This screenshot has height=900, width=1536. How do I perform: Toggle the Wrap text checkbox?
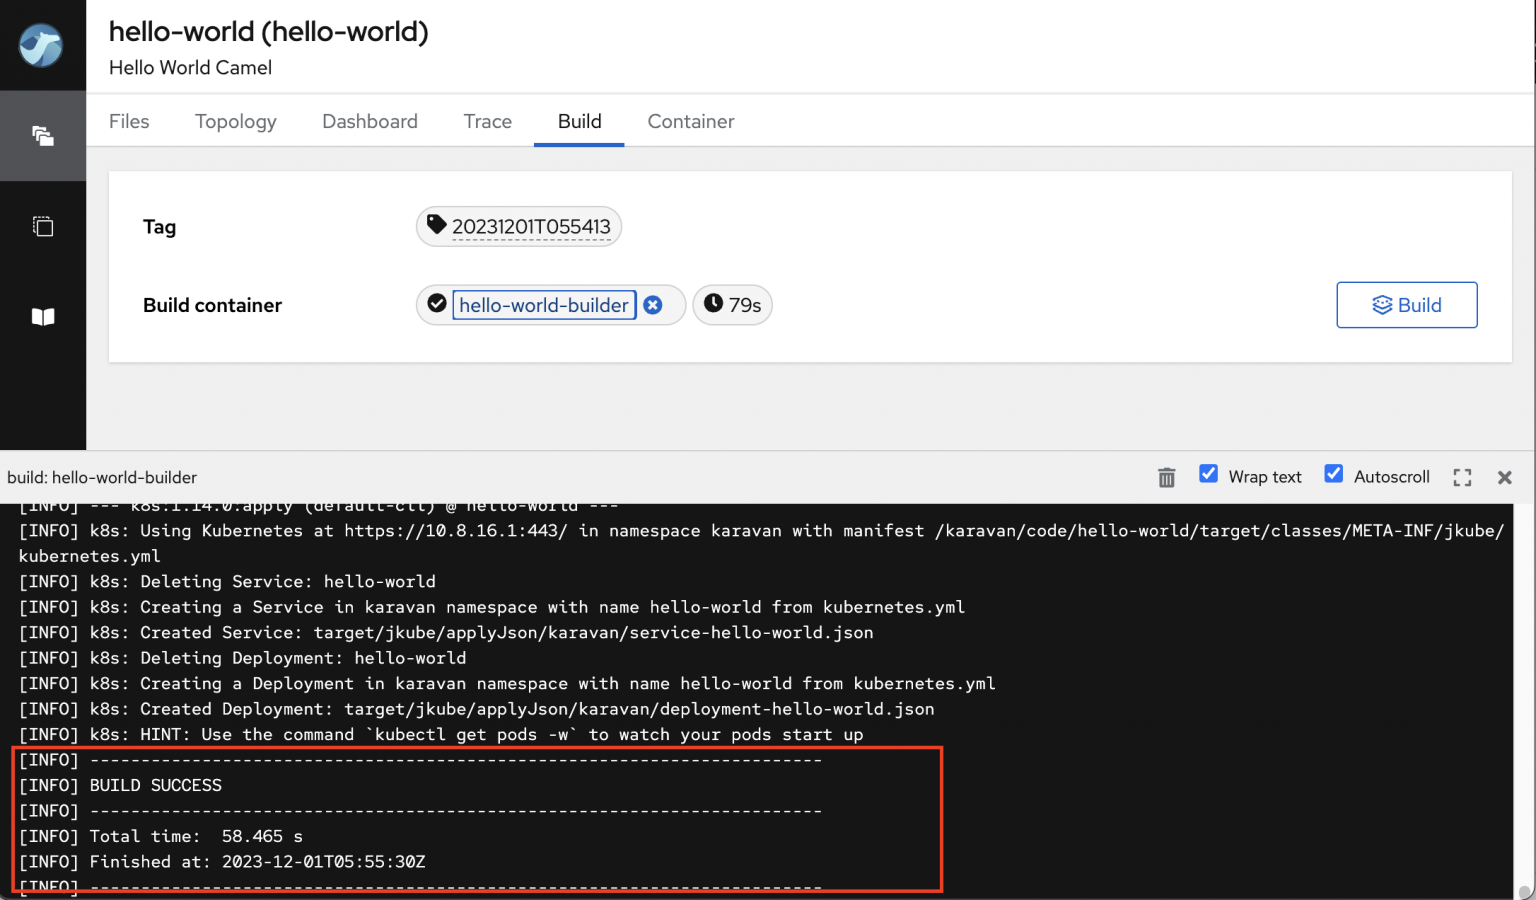[x=1208, y=474]
